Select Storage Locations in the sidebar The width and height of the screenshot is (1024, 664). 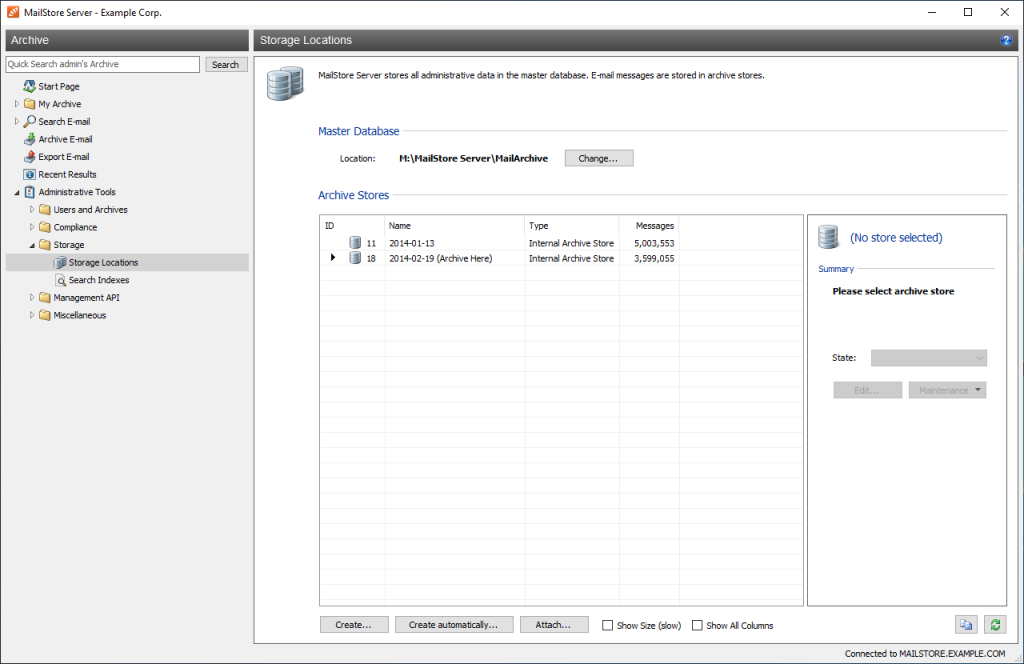pyautogui.click(x=103, y=262)
